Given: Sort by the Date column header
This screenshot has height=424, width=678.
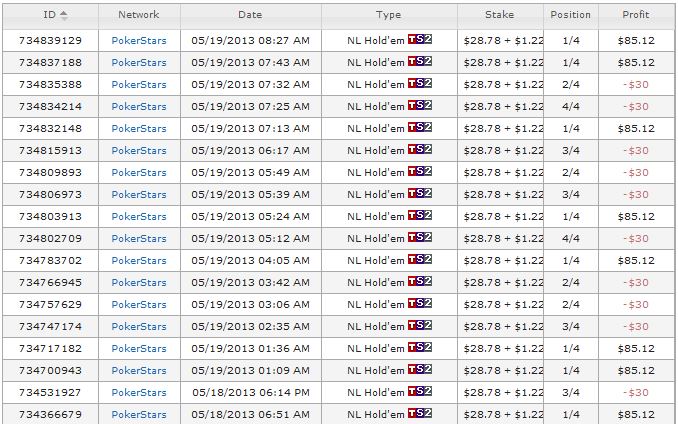Looking at the screenshot, I should click(250, 15).
